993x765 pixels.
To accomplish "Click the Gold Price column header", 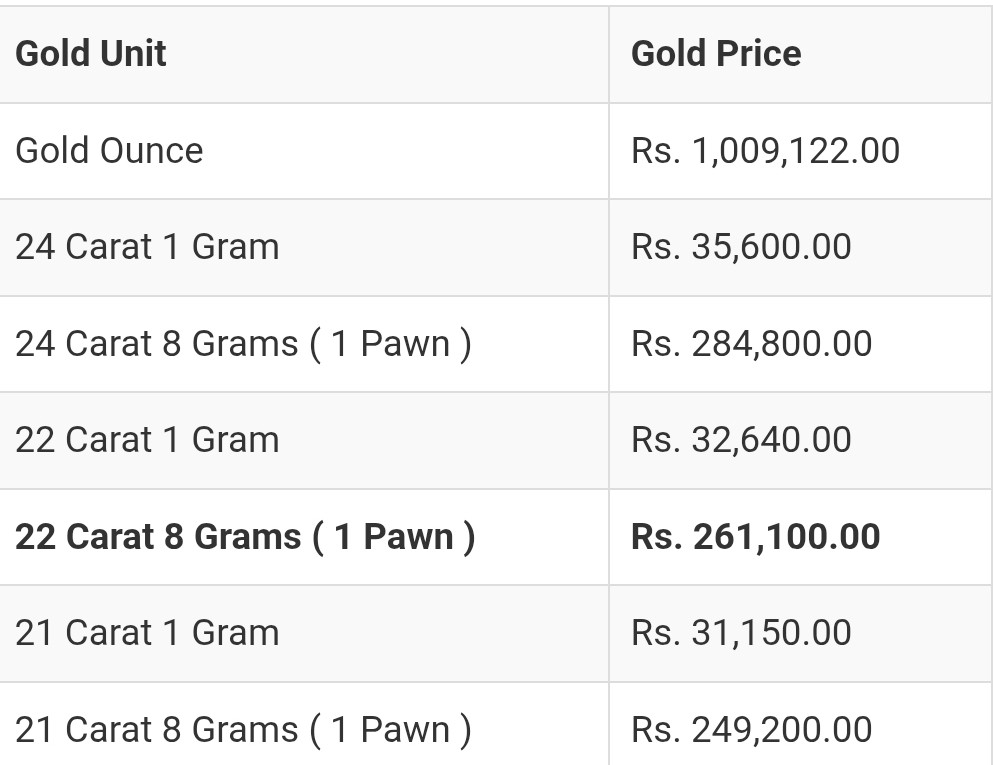I will point(716,53).
